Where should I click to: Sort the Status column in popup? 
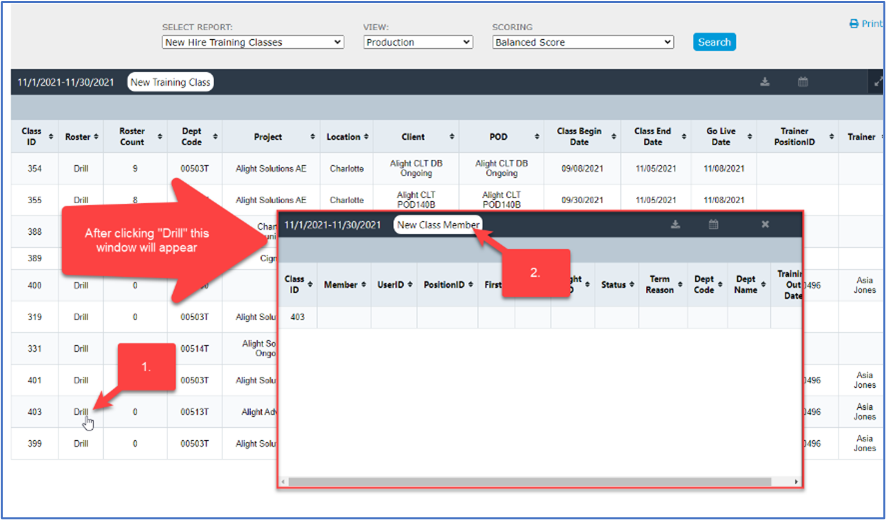click(x=615, y=285)
